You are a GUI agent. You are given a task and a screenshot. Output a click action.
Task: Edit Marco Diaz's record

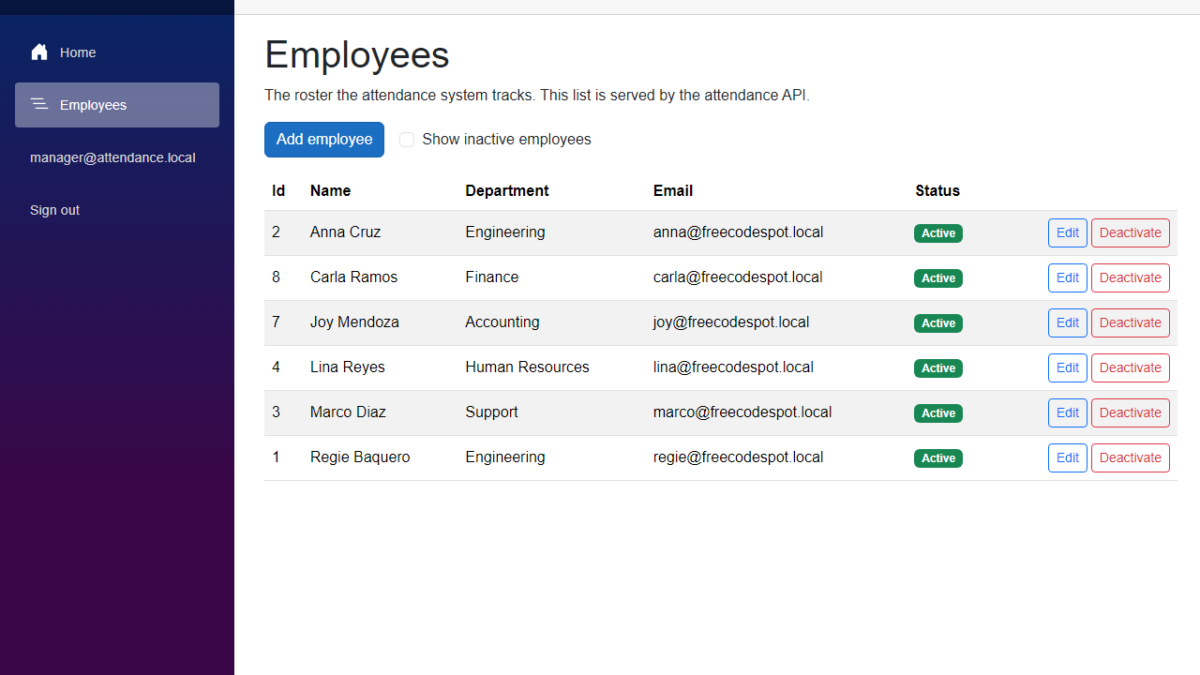click(x=1067, y=413)
